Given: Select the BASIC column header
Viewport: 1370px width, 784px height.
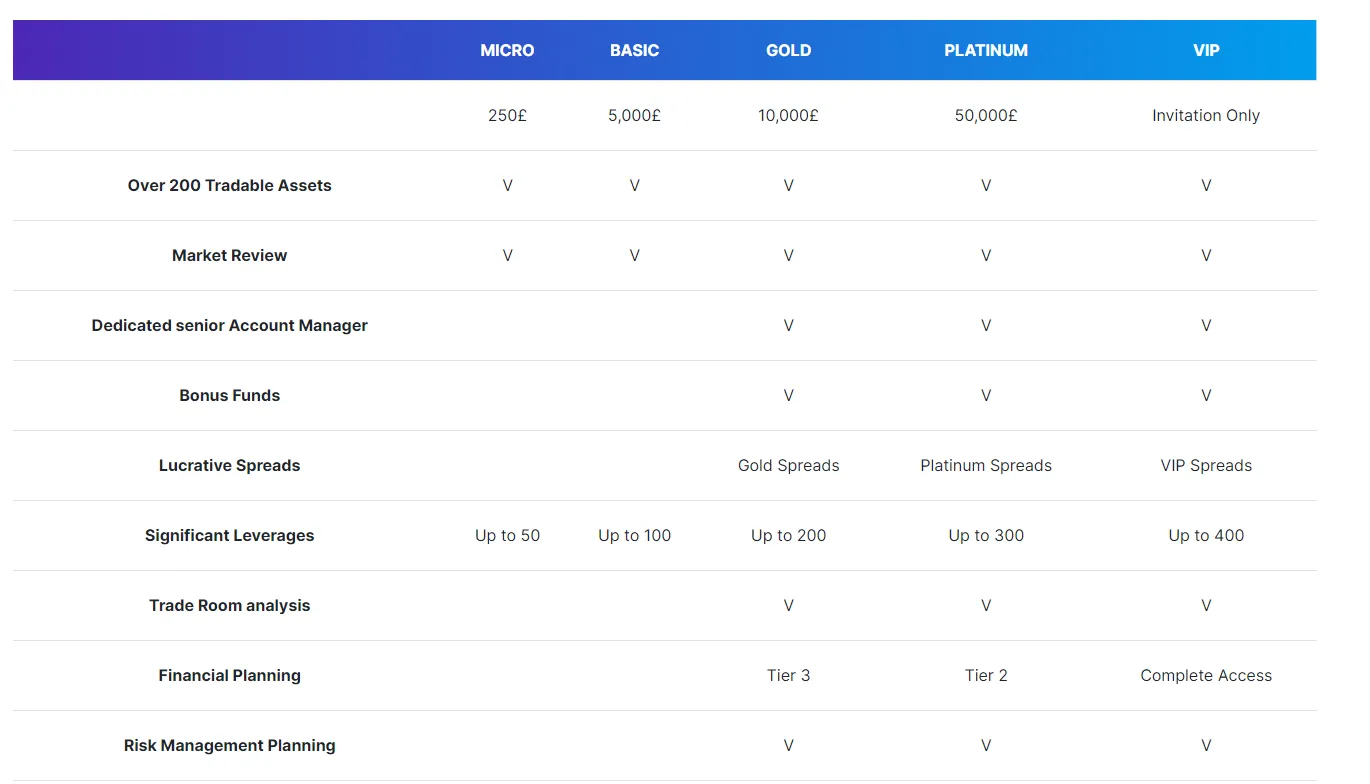Looking at the screenshot, I should (x=634, y=50).
